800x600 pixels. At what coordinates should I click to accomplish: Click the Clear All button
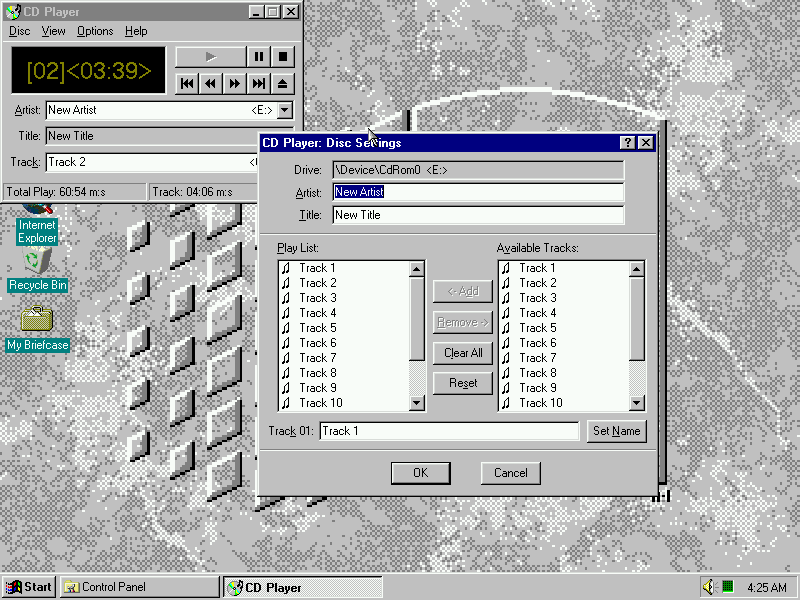click(463, 353)
